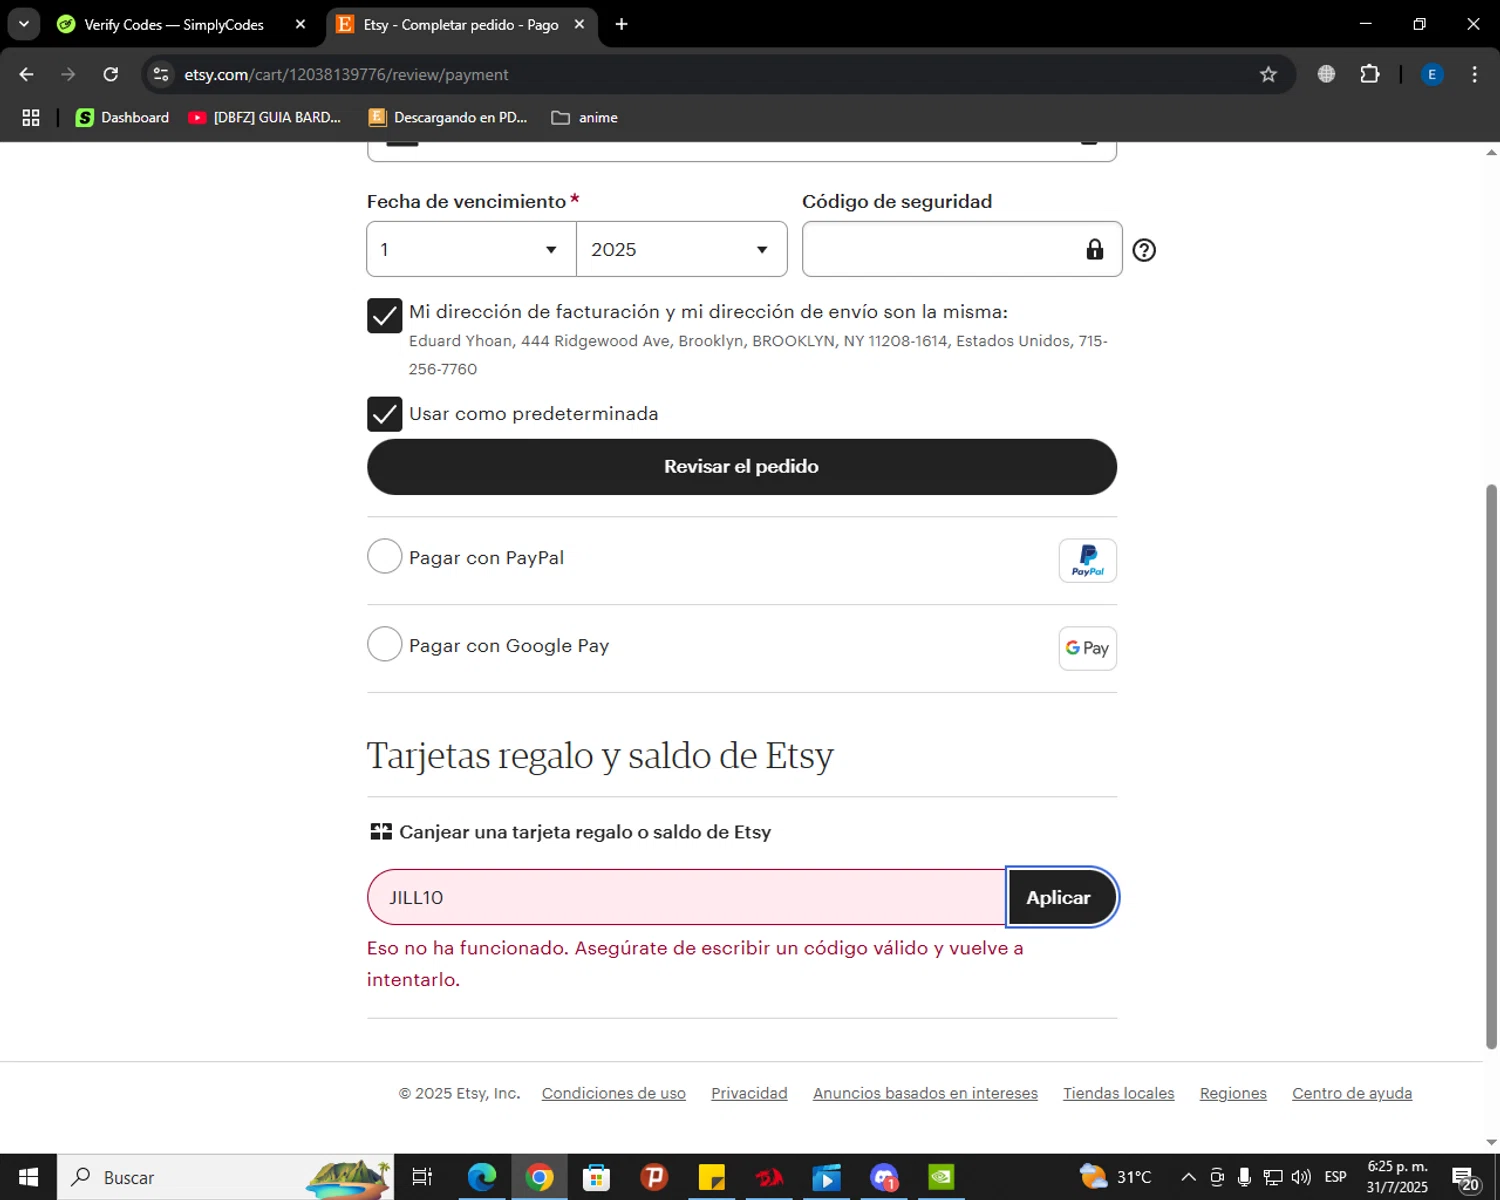Switch to the Etsy Completar pedido tab

[x=459, y=24]
